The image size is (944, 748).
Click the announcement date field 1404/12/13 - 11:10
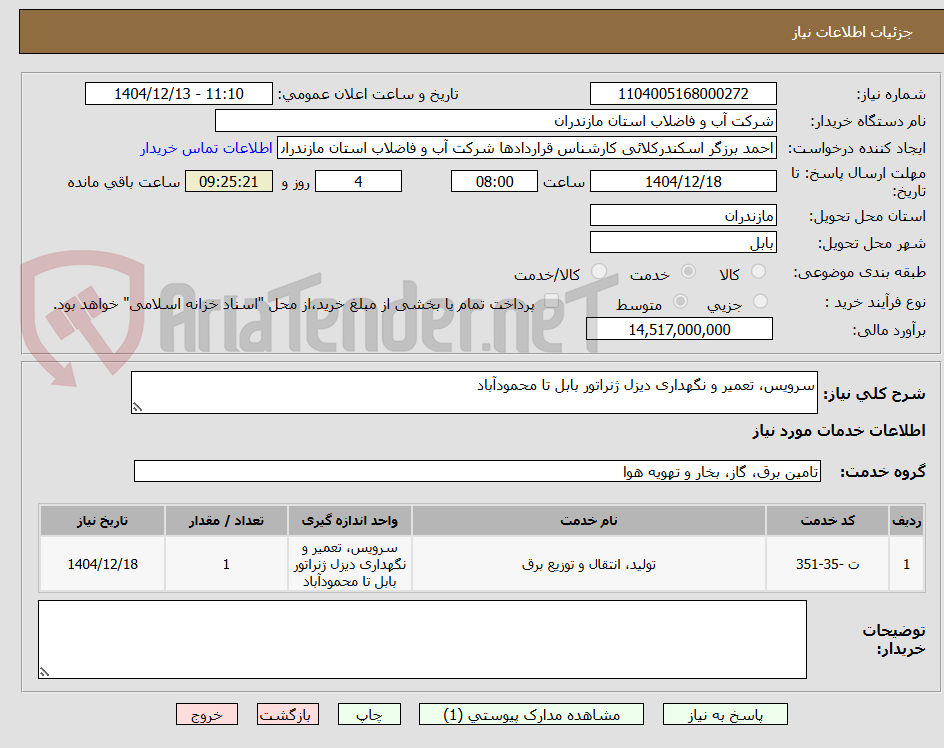coord(179,94)
